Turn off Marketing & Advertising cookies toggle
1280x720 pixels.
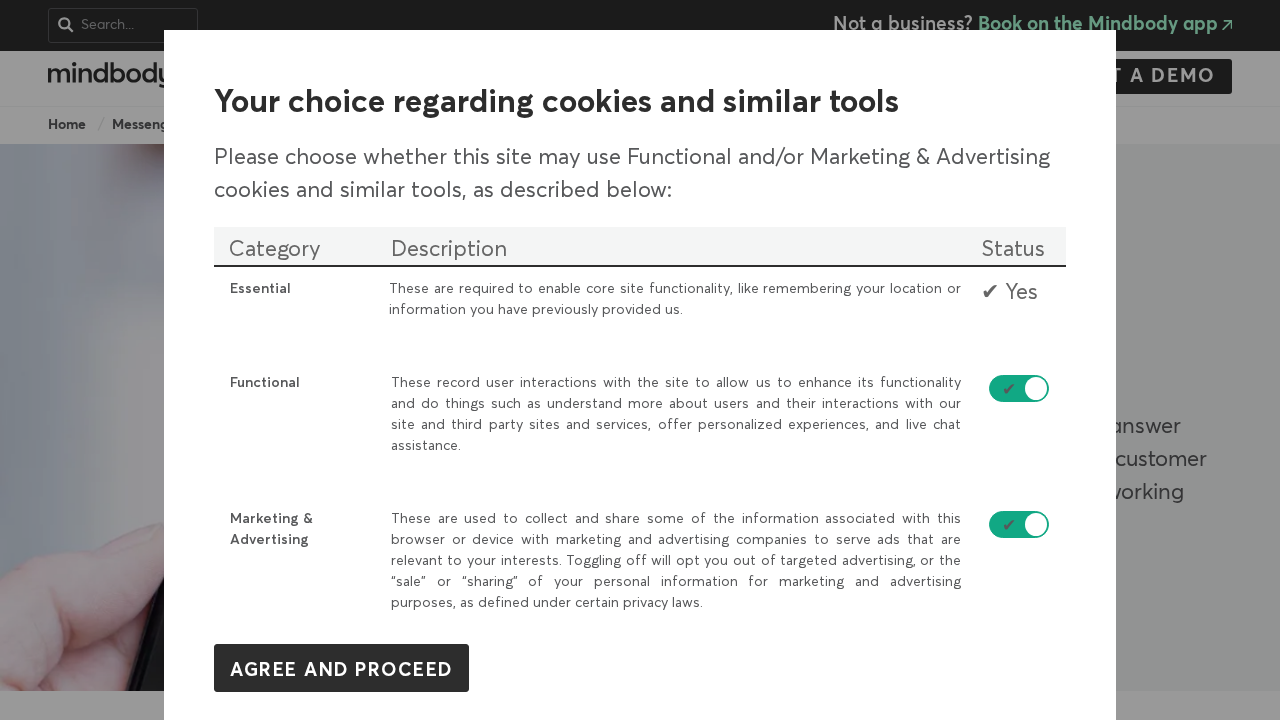[1018, 525]
